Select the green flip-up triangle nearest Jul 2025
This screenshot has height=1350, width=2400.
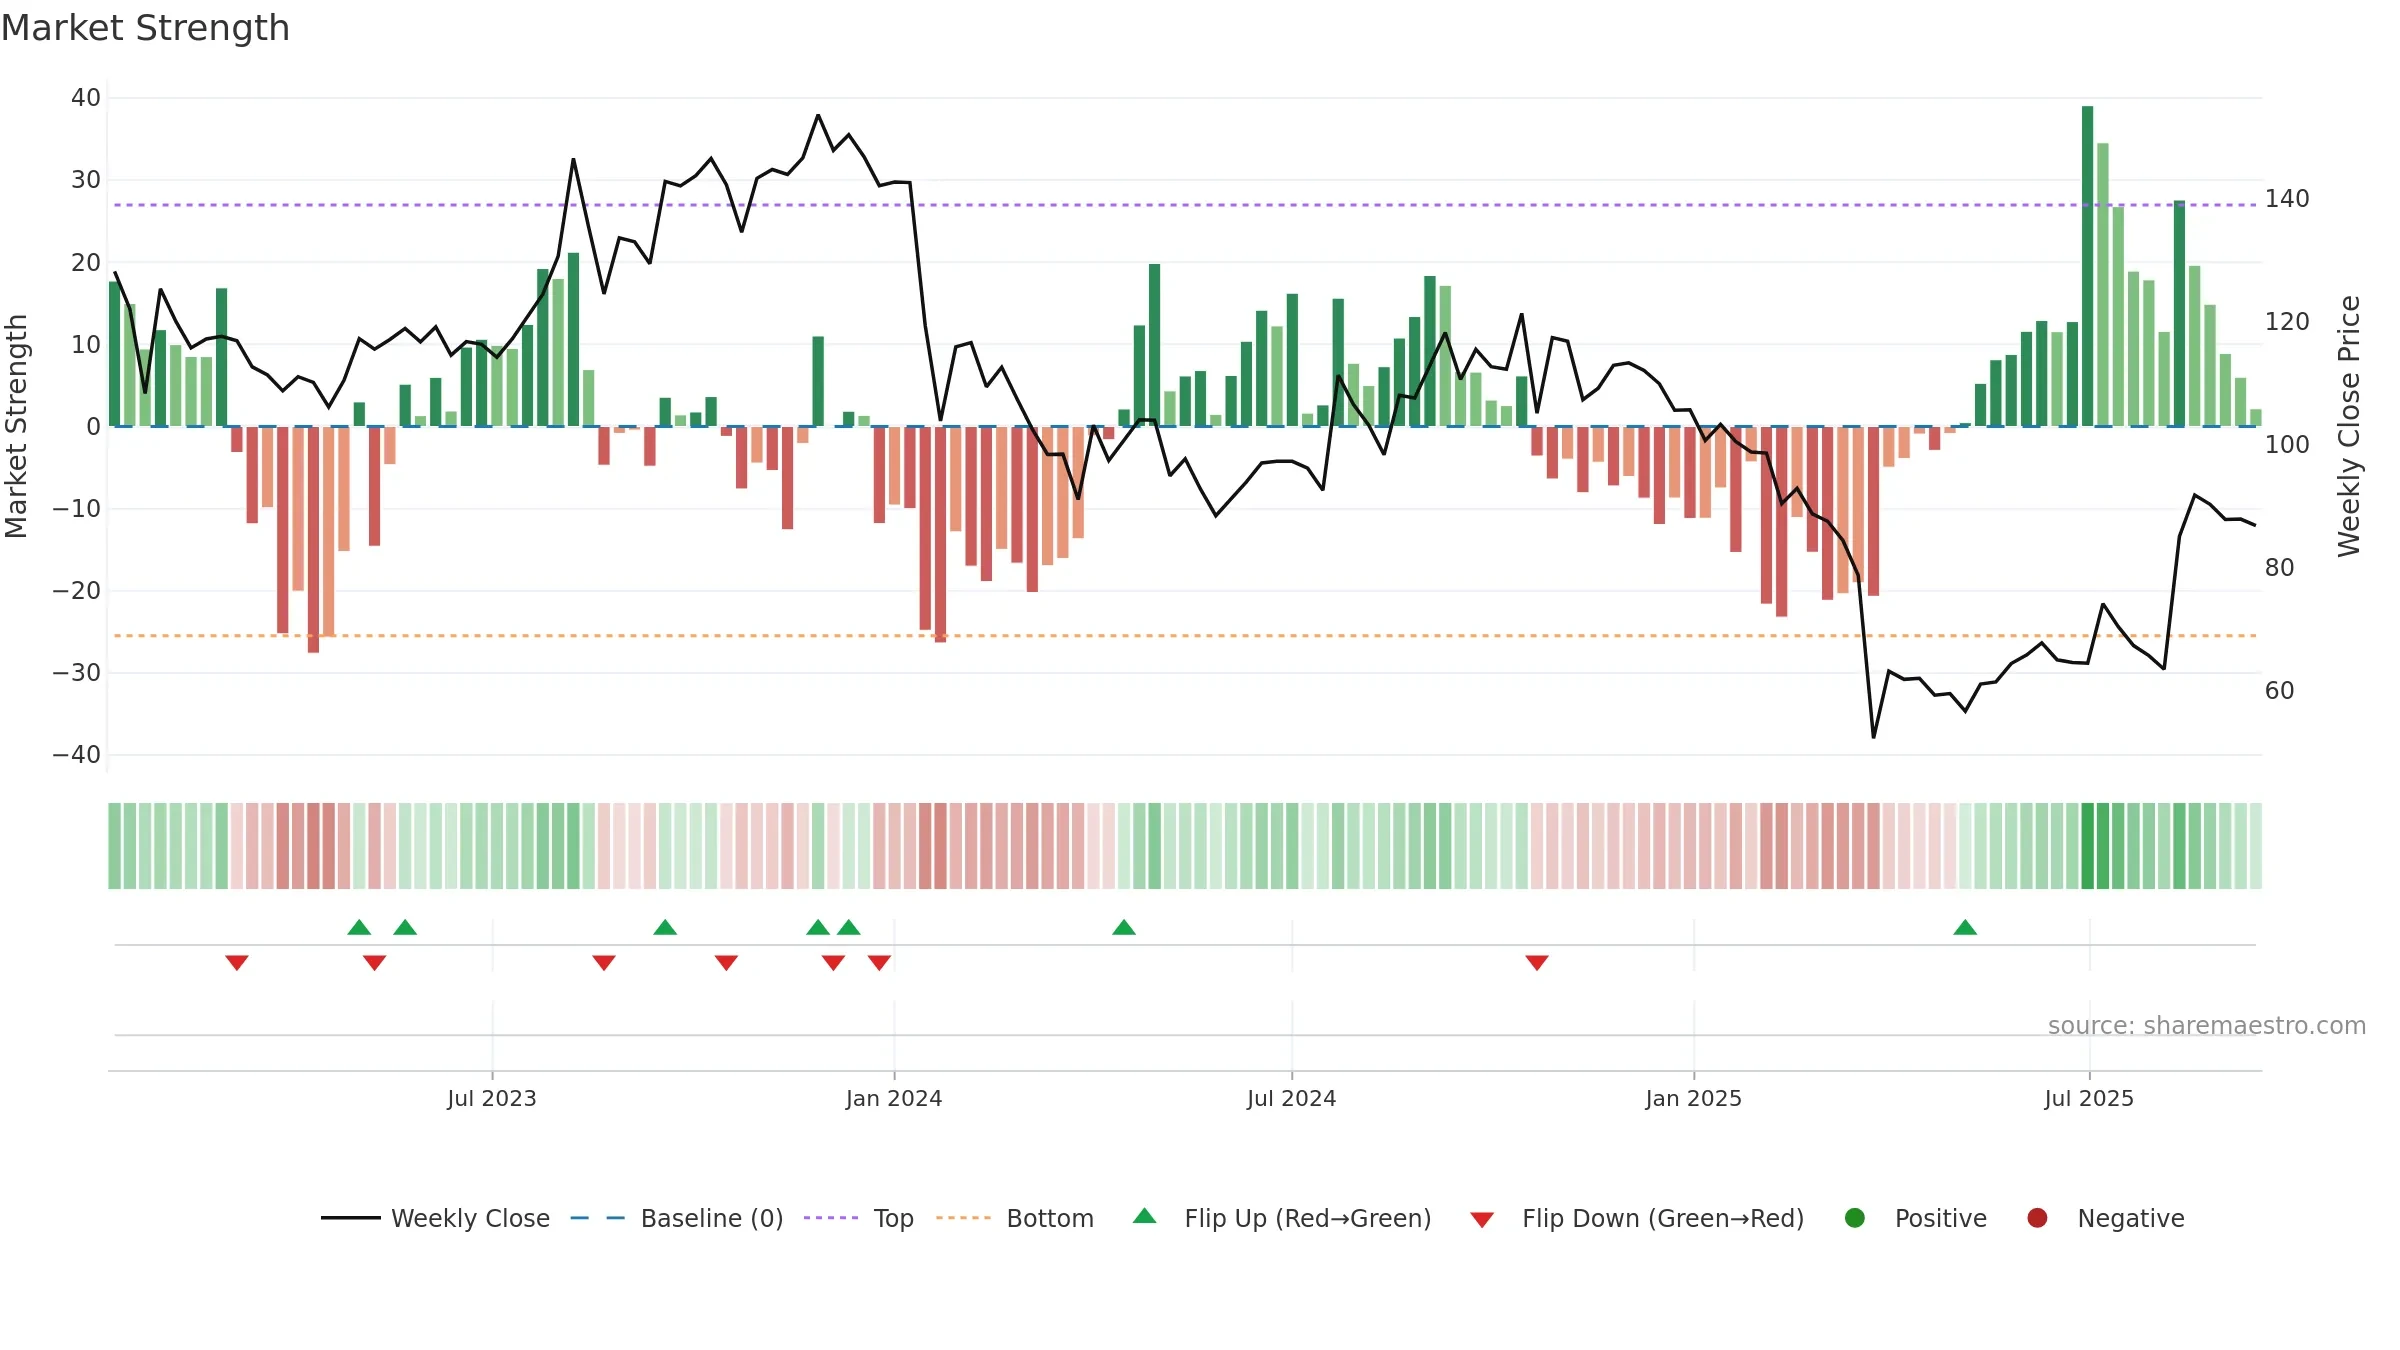click(x=1965, y=927)
